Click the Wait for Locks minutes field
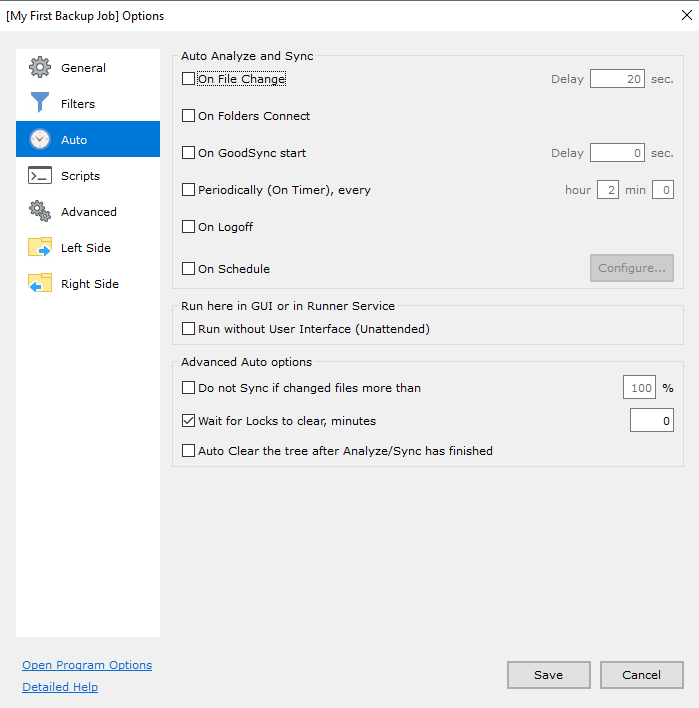 pos(652,420)
